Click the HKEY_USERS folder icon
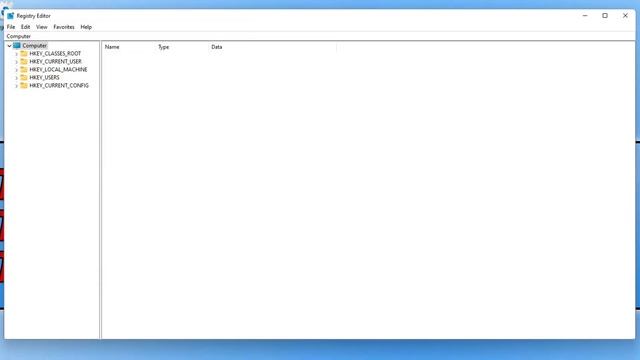This screenshot has width=640, height=360. coord(24,77)
